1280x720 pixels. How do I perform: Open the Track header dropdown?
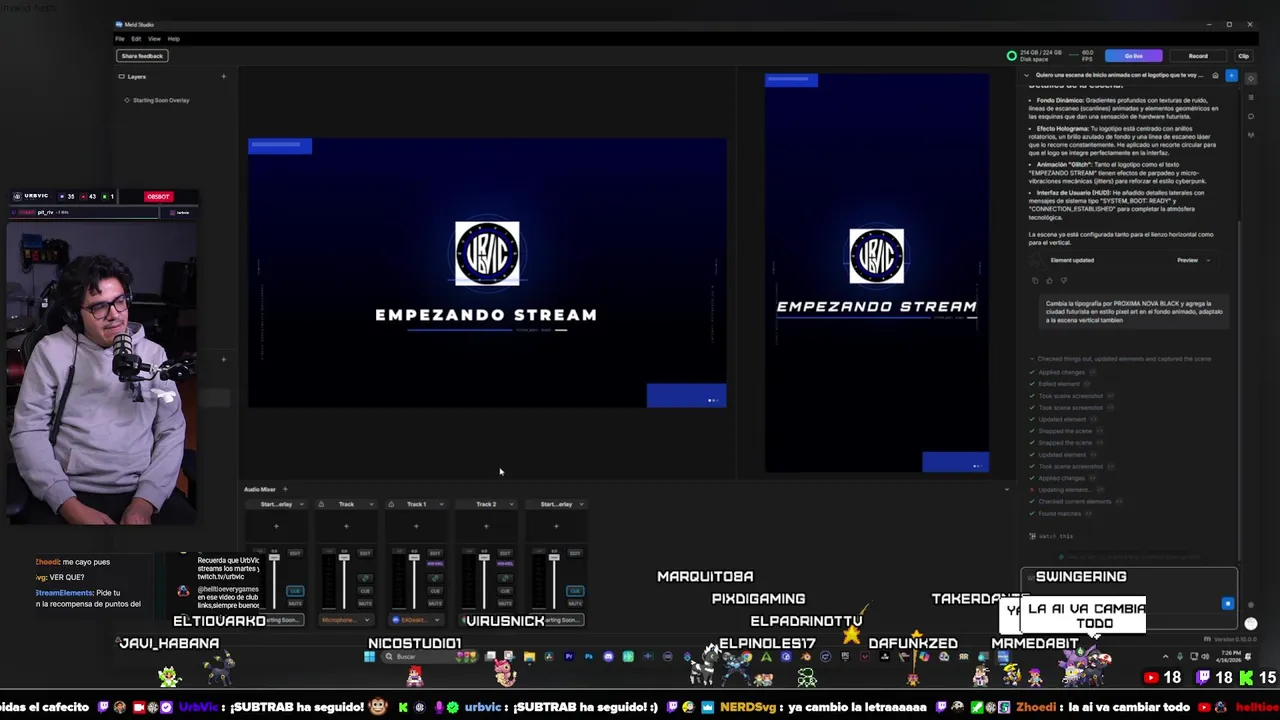click(x=371, y=504)
